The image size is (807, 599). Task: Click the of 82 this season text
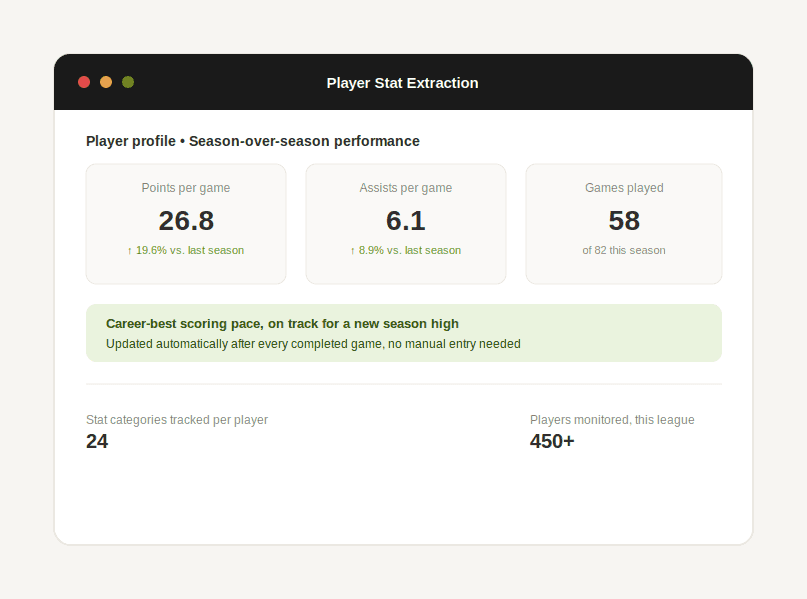(x=624, y=250)
